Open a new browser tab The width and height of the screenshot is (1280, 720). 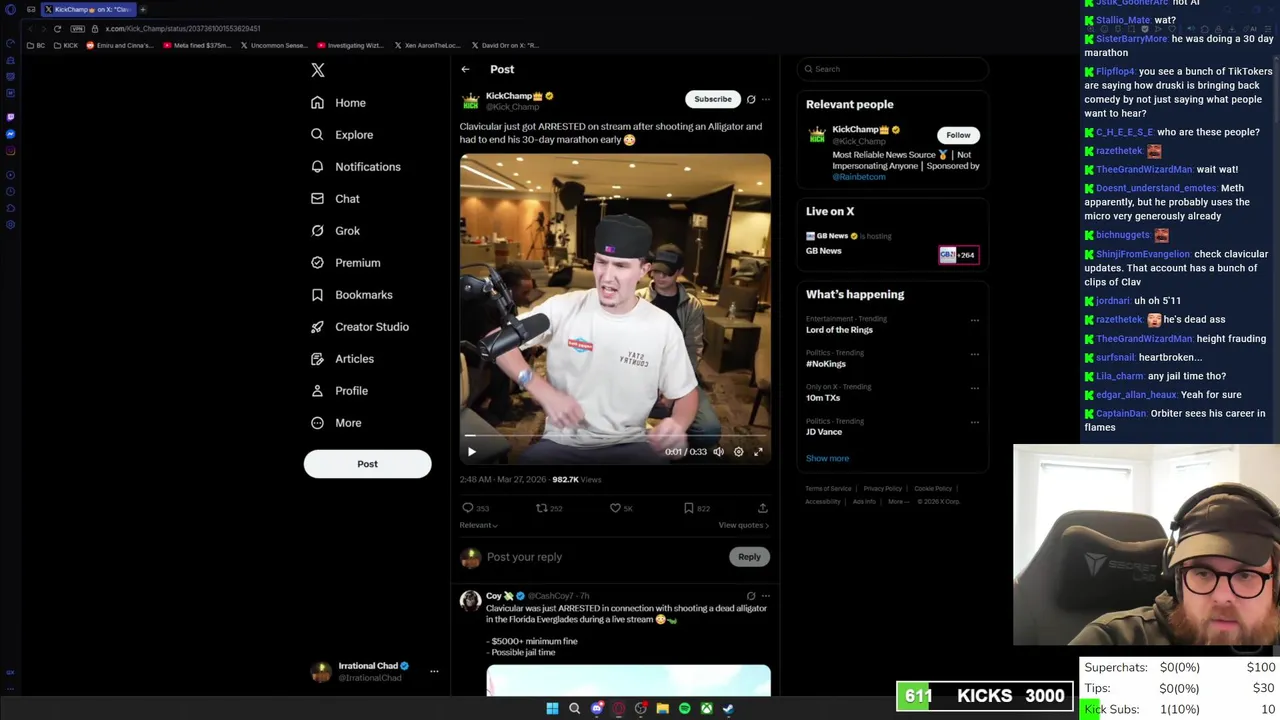[x=142, y=9]
